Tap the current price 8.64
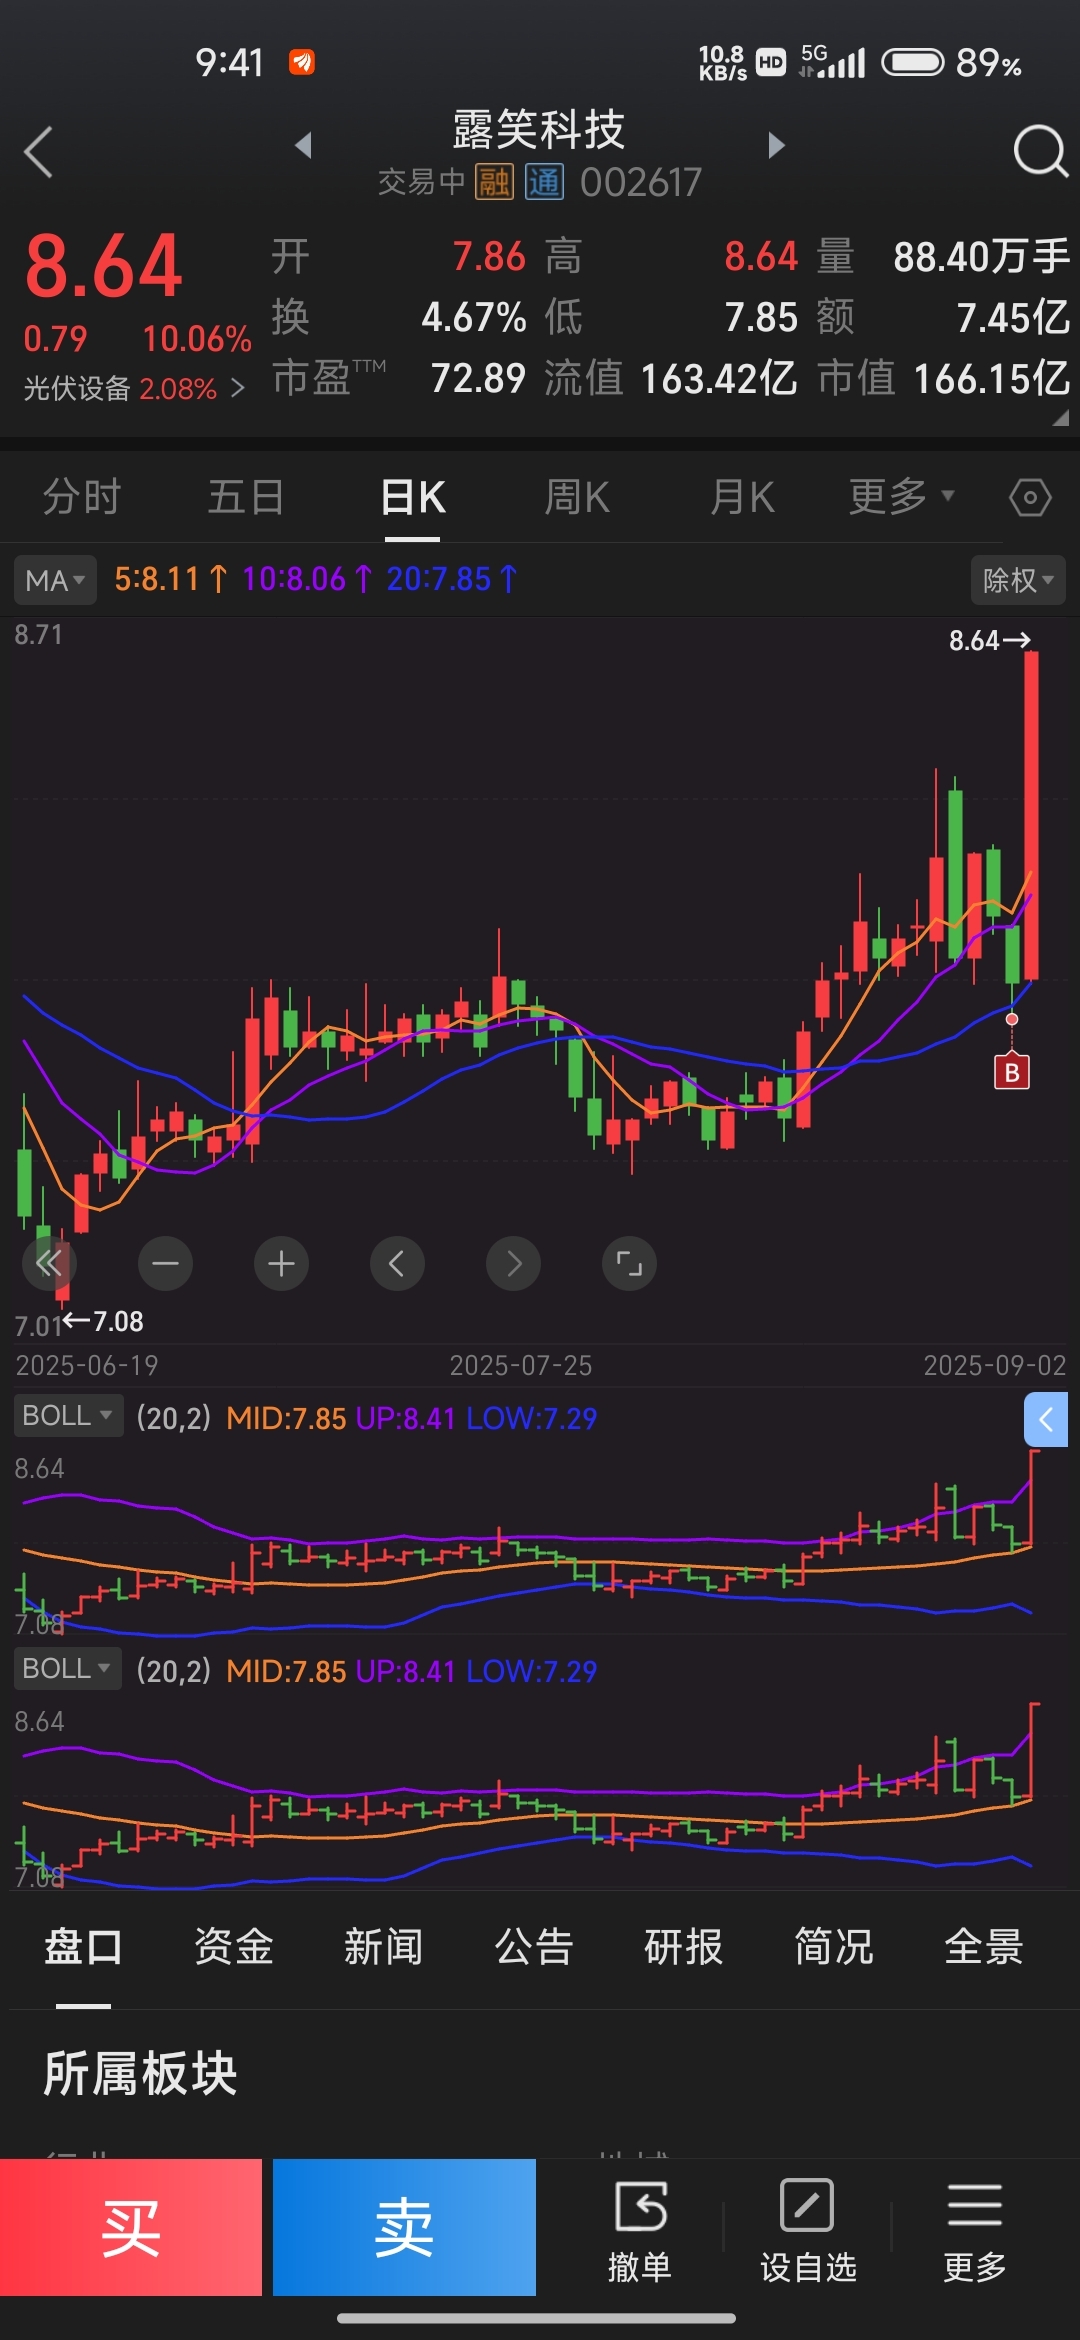The width and height of the screenshot is (1080, 2340). 104,266
